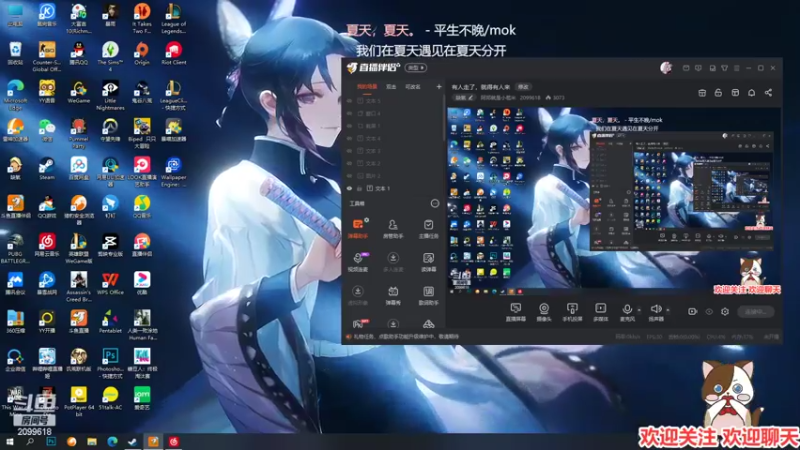Open the 主播任务 streamer tasks tool
This screenshot has width=800, height=450.
tap(428, 228)
